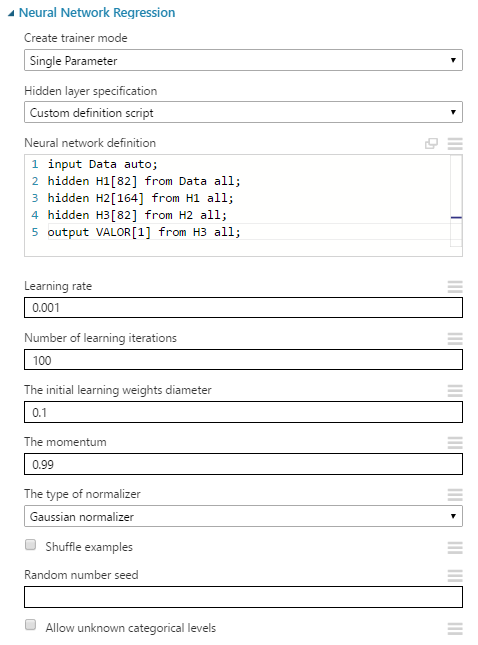
Task: Enable the Shuffle examples checkbox
Action: [30, 545]
